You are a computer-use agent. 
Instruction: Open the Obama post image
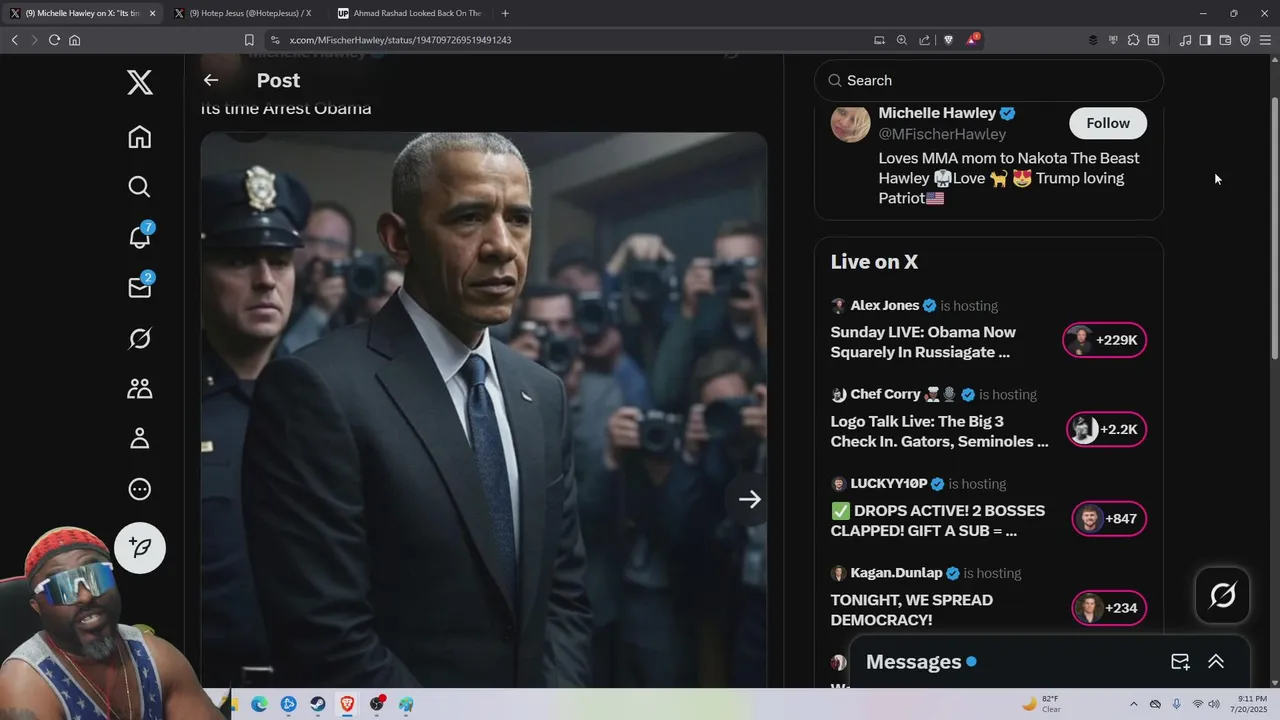pyautogui.click(x=484, y=410)
